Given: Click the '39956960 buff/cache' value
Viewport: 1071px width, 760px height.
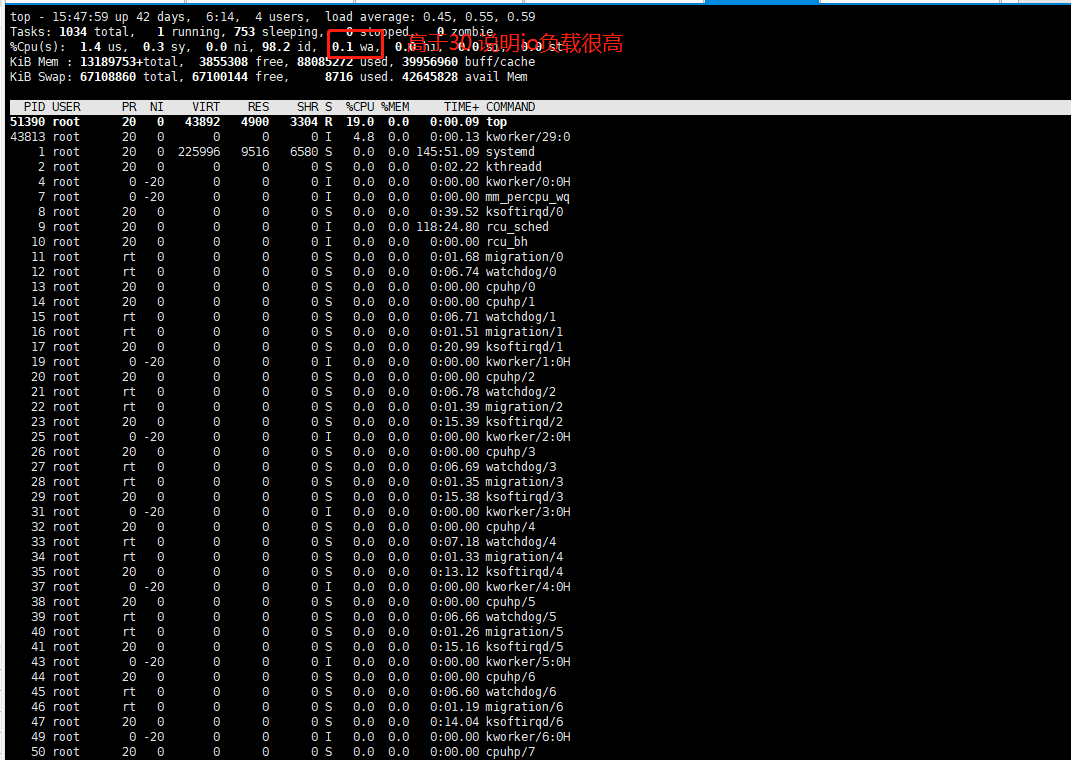Looking at the screenshot, I should point(469,62).
